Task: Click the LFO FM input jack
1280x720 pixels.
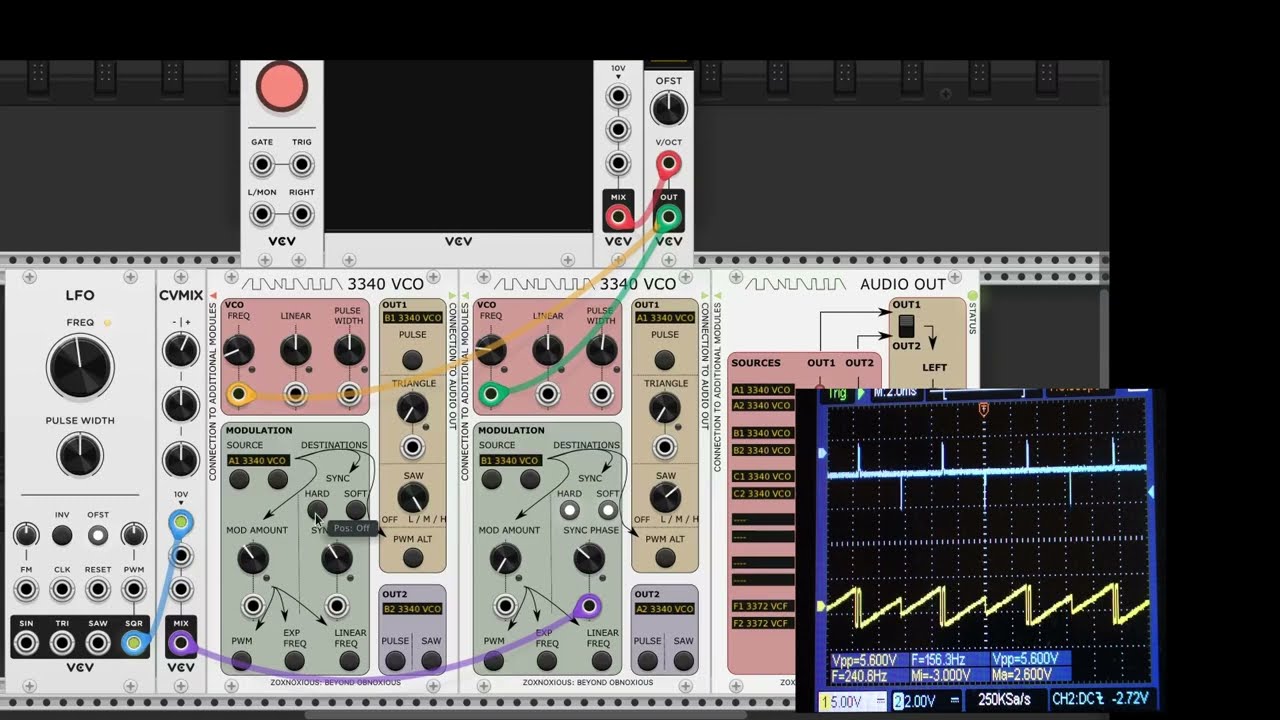Action: (x=26, y=589)
